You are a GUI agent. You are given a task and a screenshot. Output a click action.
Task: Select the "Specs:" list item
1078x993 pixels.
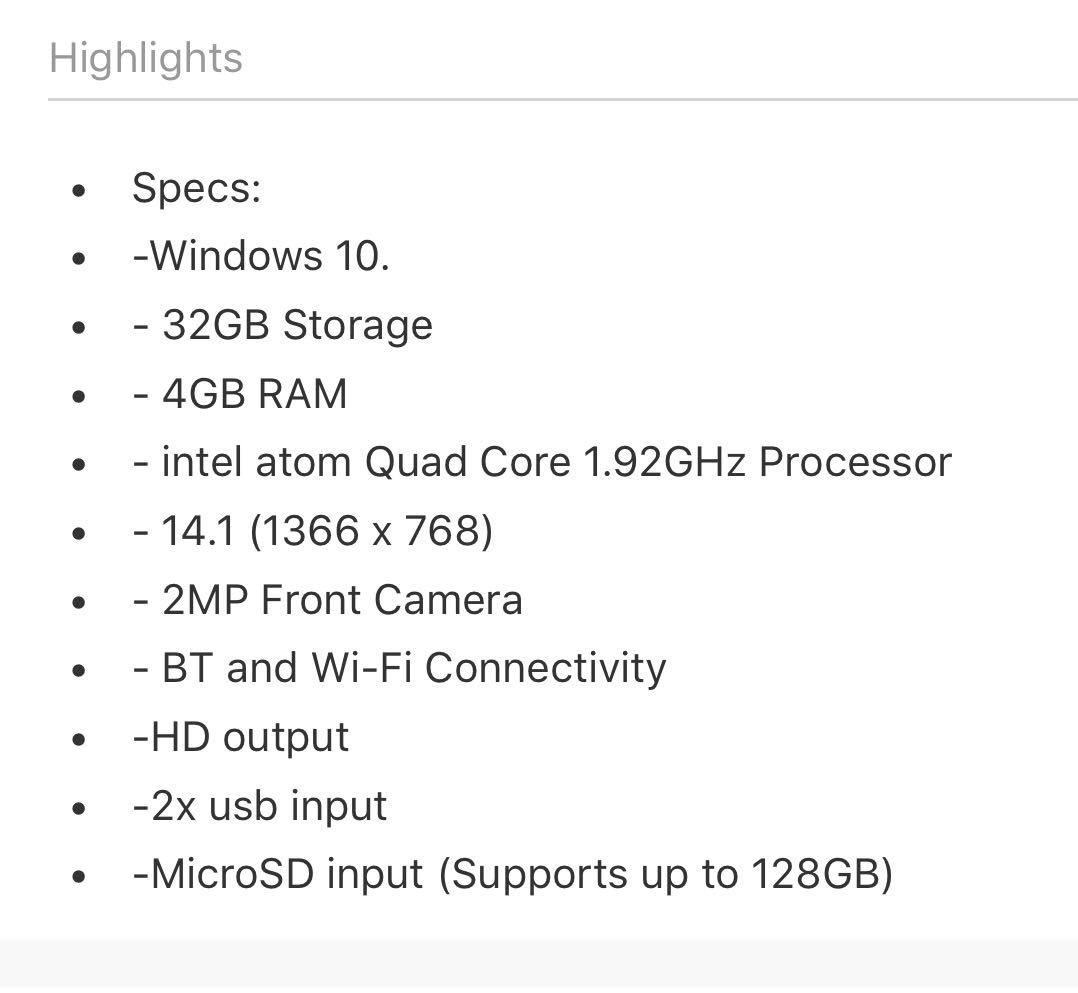(x=196, y=188)
